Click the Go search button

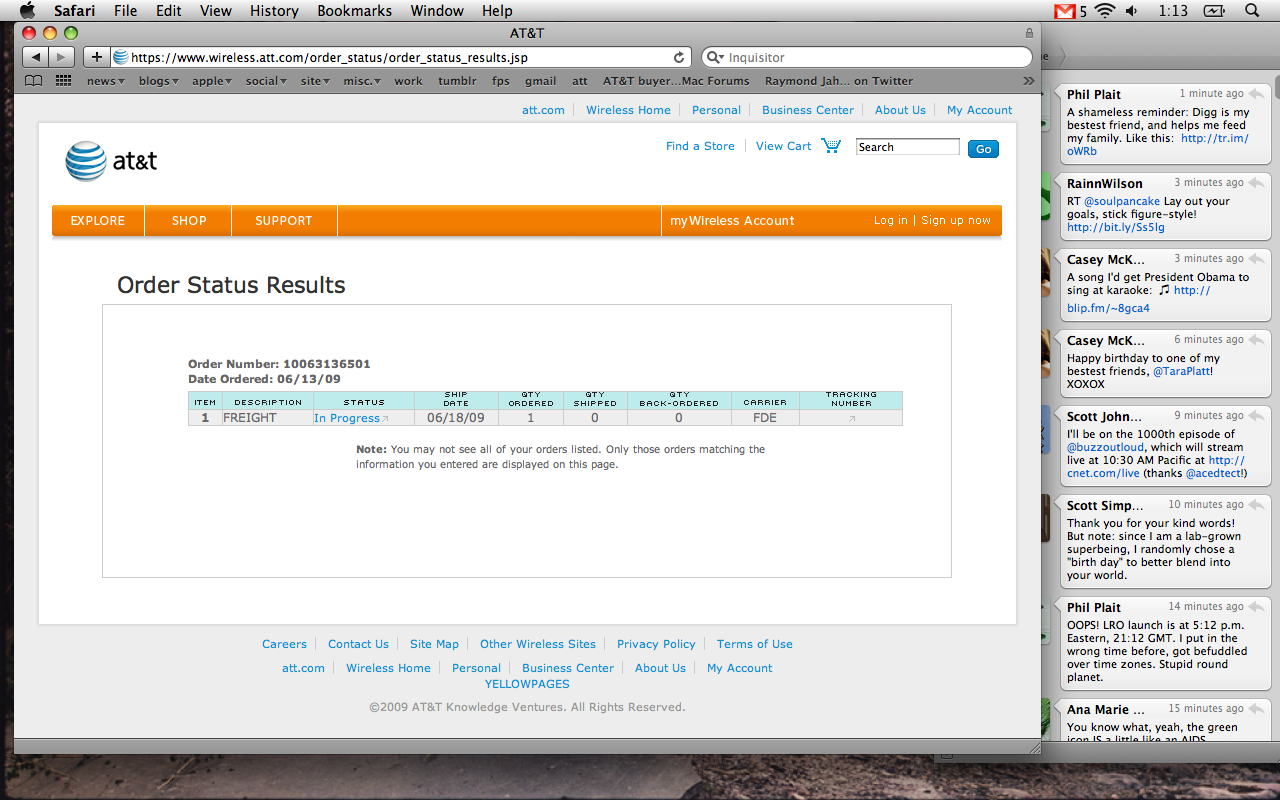[x=983, y=148]
